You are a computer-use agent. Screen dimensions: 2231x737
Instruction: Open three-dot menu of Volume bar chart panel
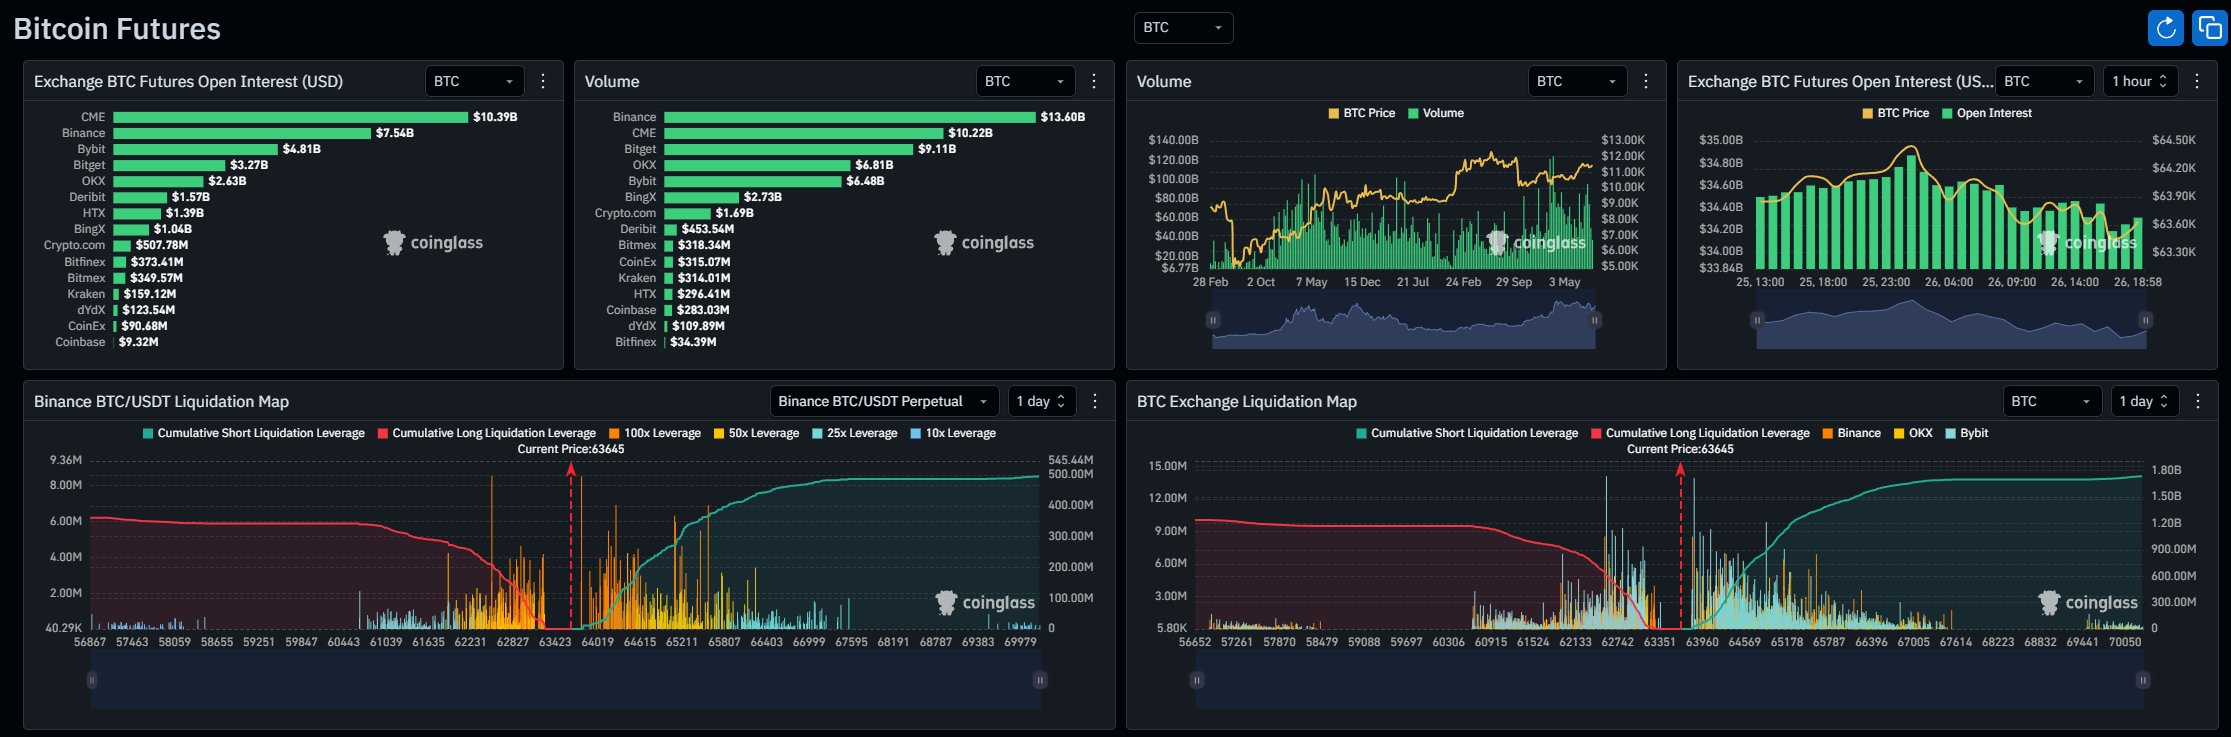tap(1094, 81)
